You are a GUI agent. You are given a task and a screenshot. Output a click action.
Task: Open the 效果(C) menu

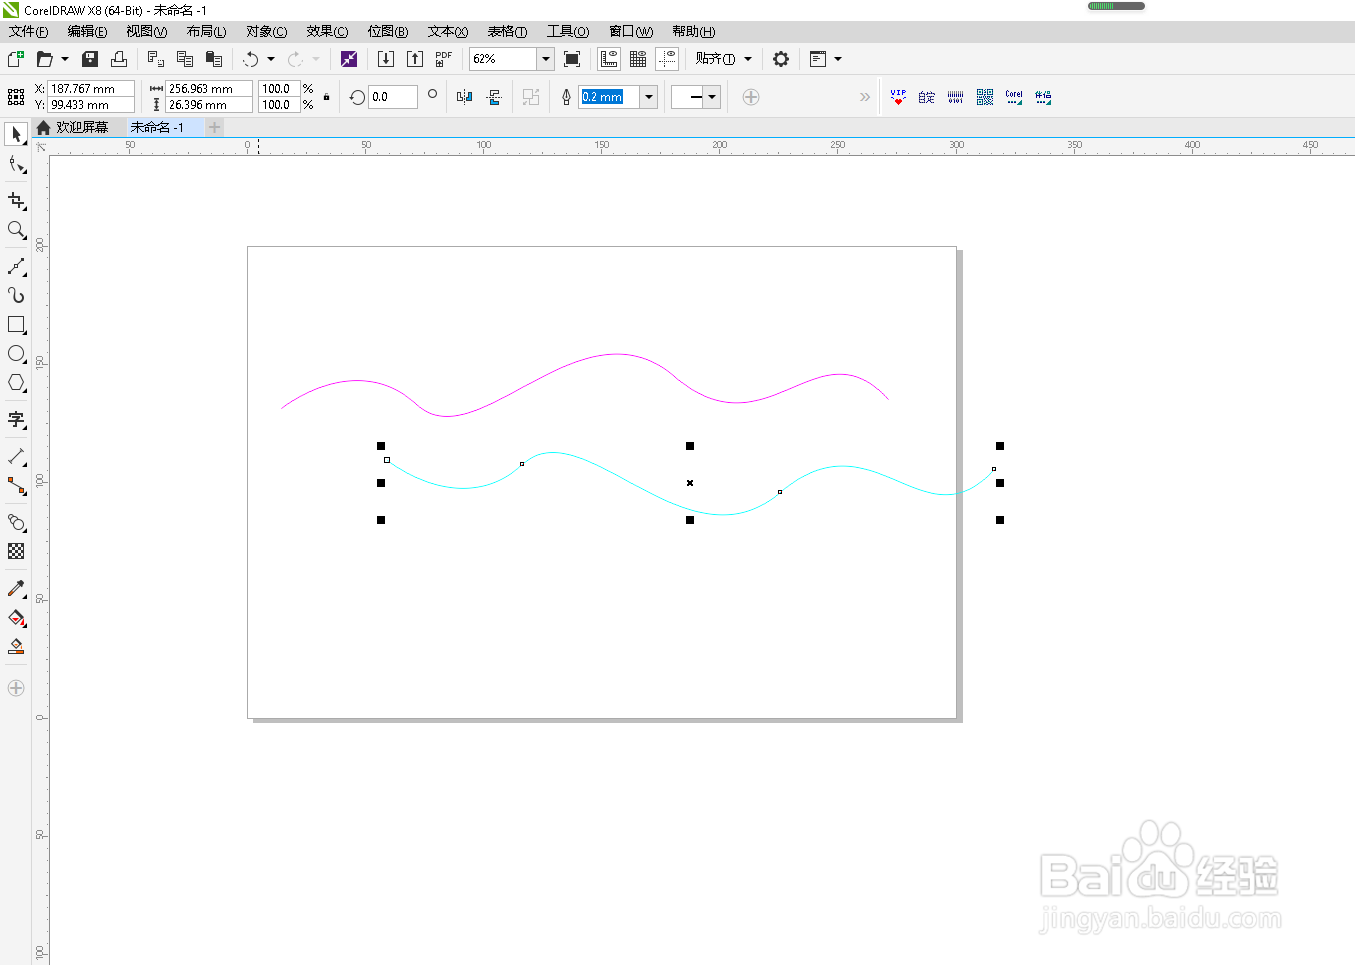[327, 32]
